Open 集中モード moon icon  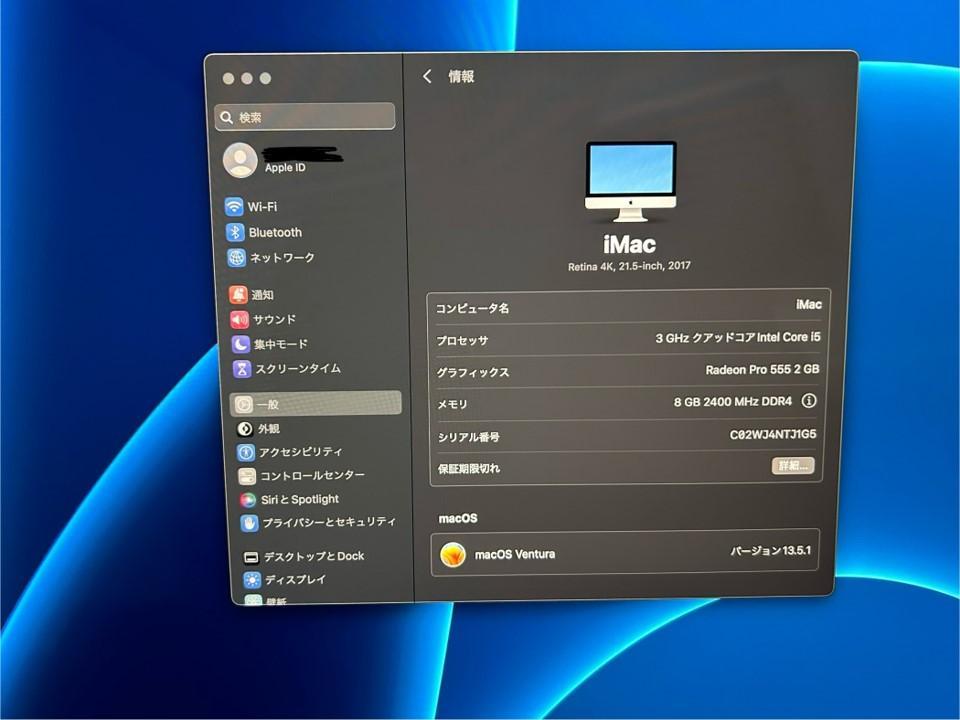click(241, 344)
